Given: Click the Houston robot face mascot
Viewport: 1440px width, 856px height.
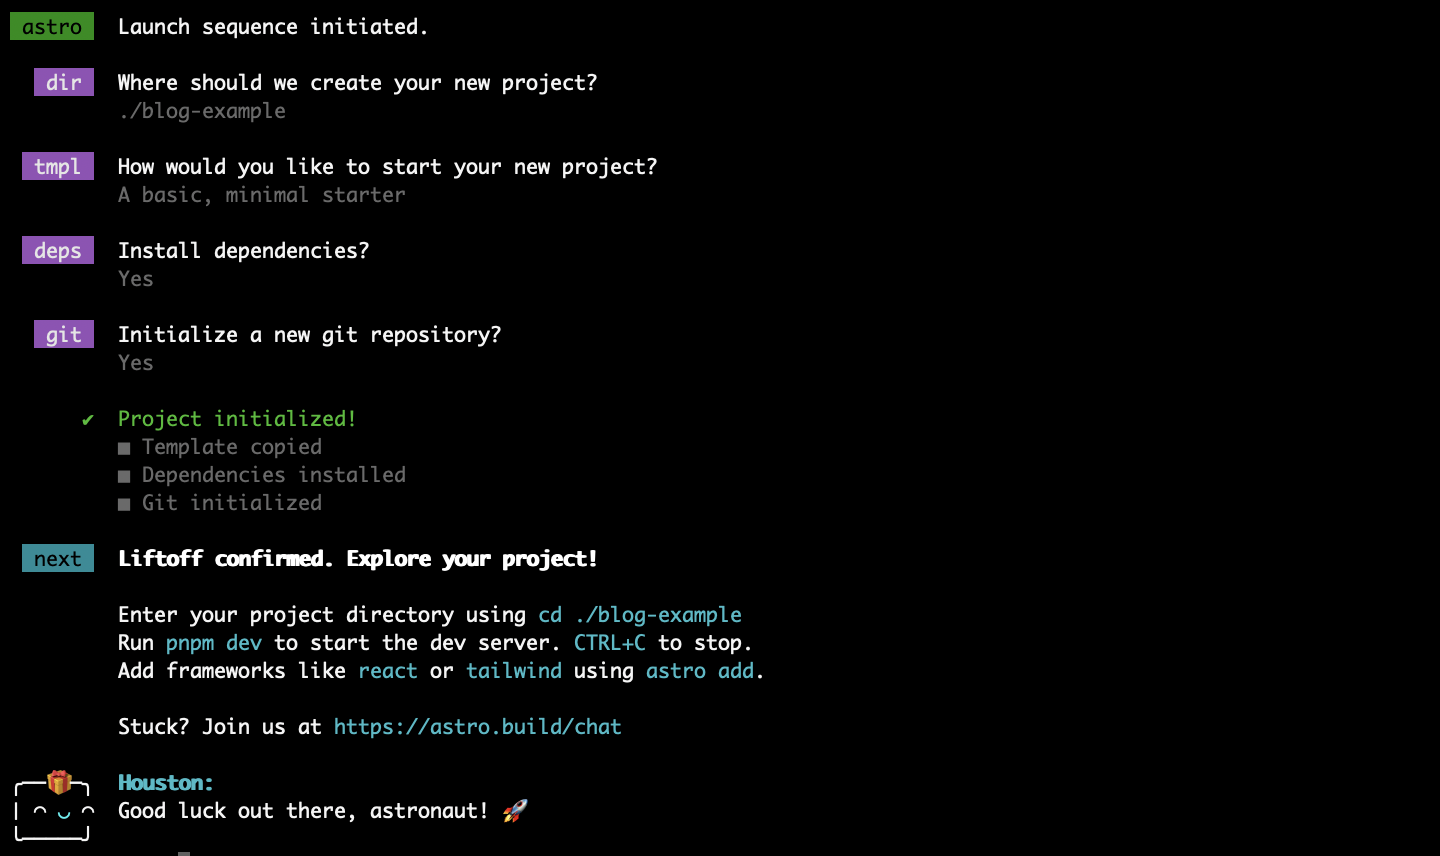Looking at the screenshot, I should pyautogui.click(x=54, y=807).
